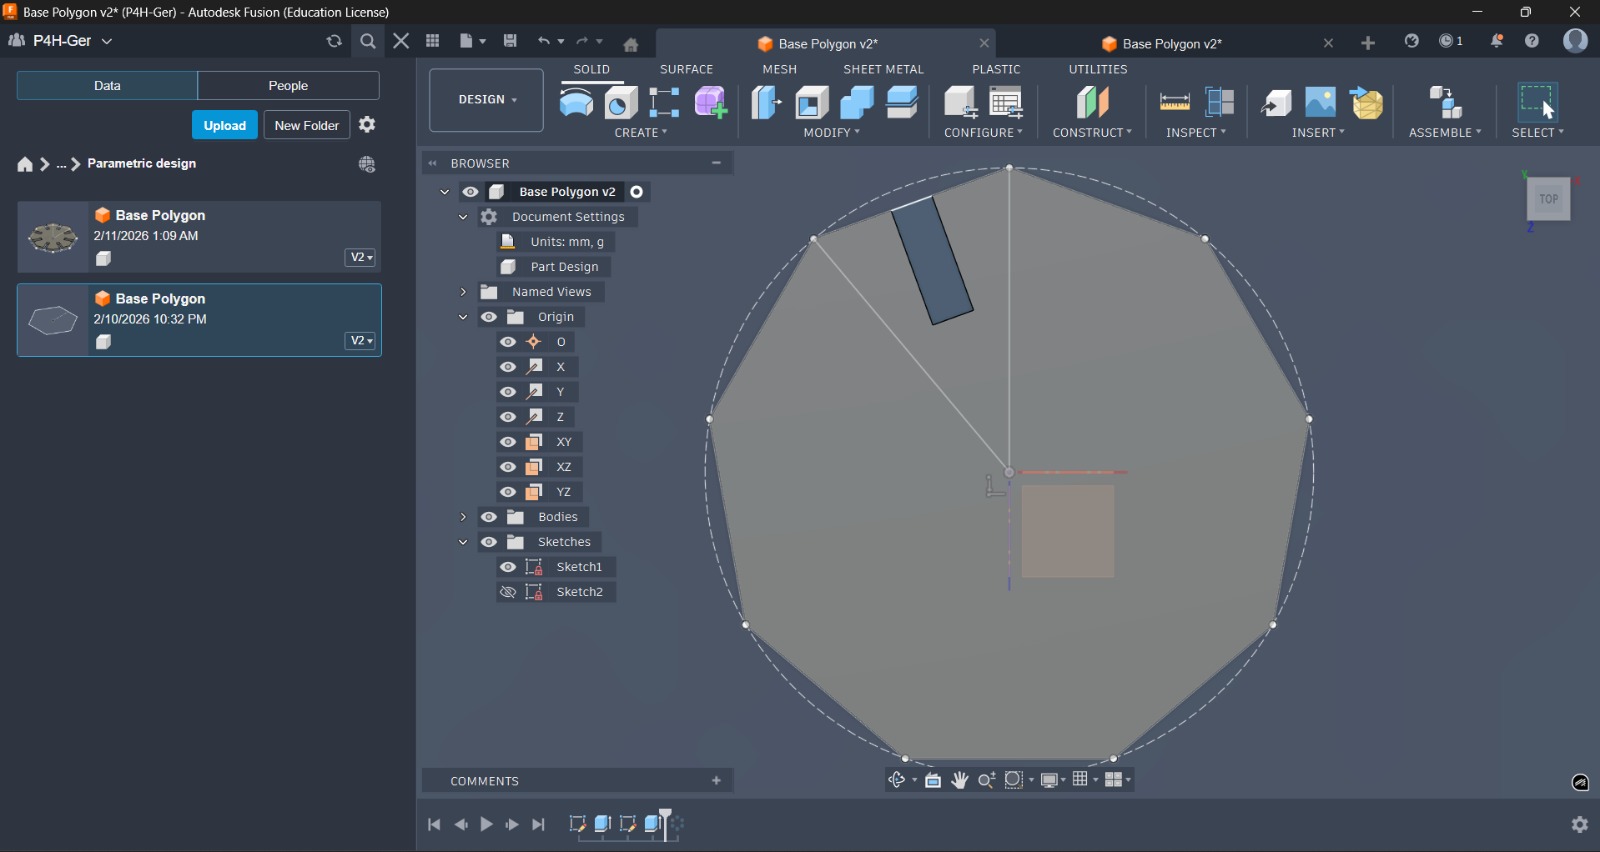Click the TOP face of ViewCube
The width and height of the screenshot is (1600, 852).
pos(1549,200)
